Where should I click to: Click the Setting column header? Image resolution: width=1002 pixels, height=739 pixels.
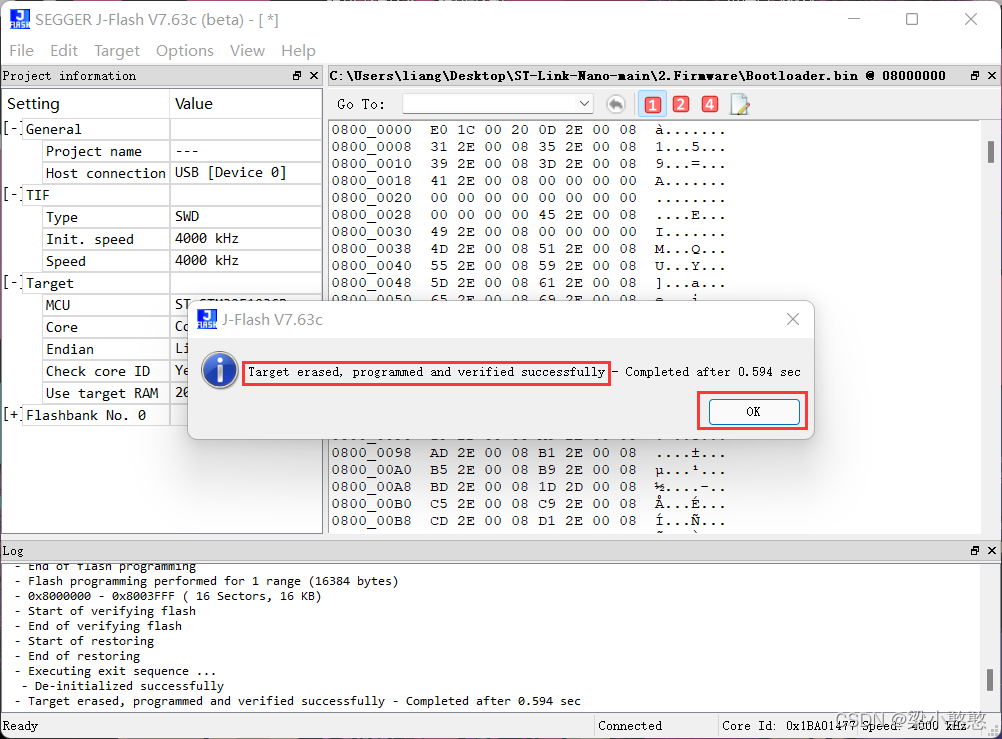pos(86,104)
